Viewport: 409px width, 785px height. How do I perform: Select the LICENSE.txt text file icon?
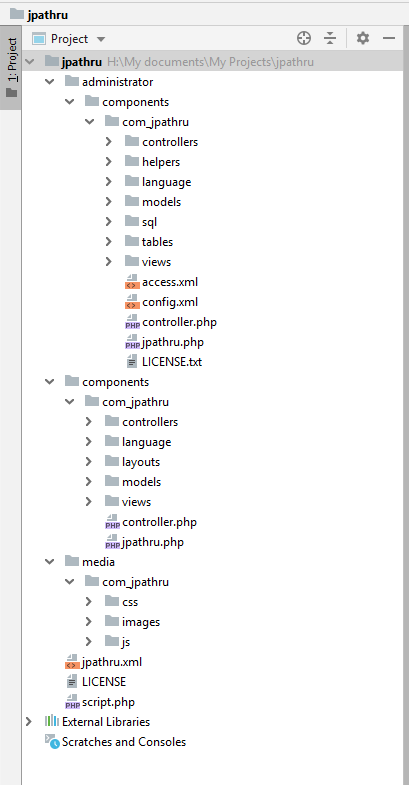[131, 361]
